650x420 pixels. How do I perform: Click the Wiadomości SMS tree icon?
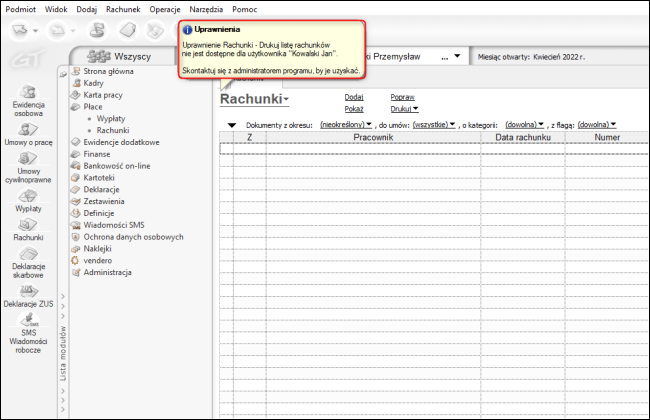[x=75, y=225]
